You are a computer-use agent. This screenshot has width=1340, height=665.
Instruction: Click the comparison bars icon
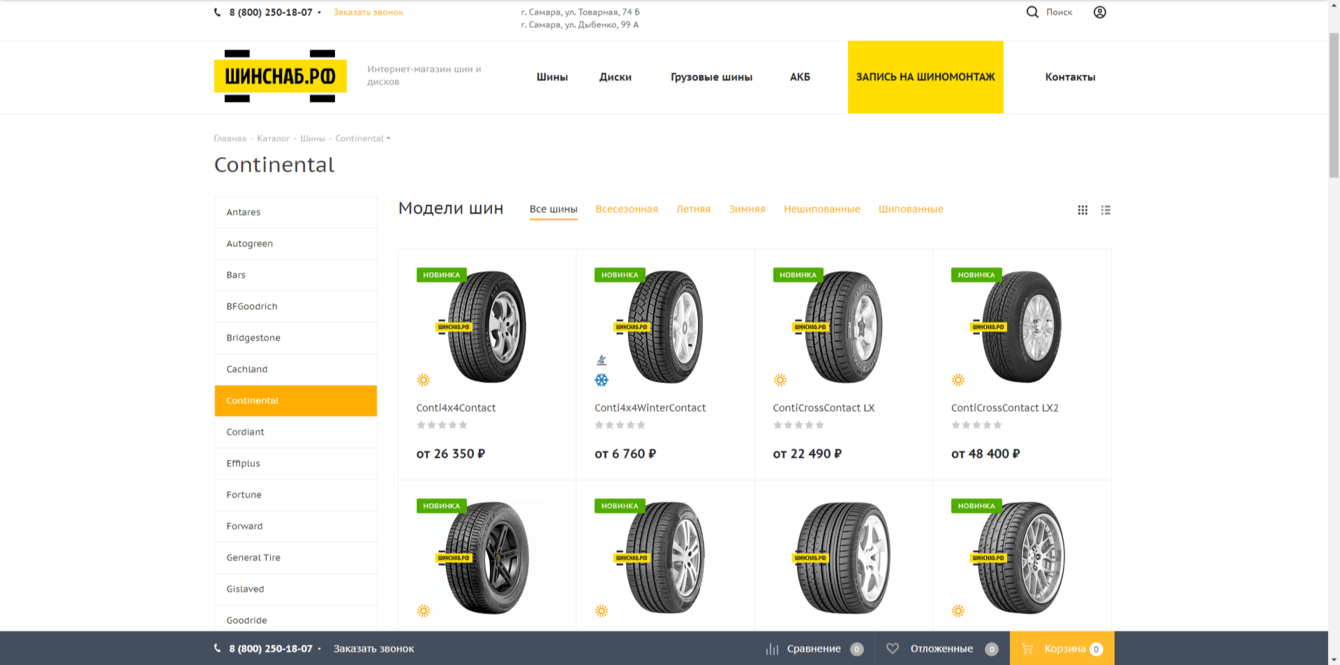click(x=772, y=649)
